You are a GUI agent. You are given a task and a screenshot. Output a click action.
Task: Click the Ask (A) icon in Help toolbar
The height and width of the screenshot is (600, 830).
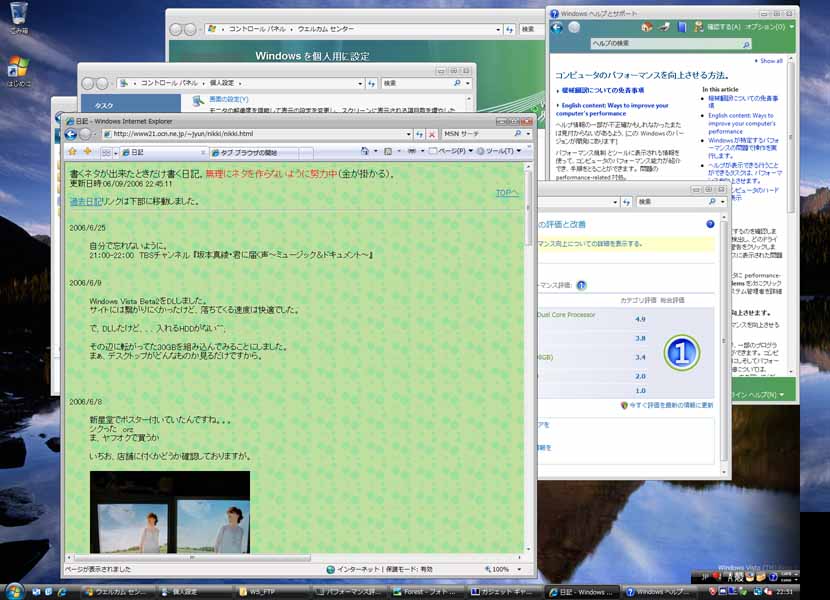click(x=699, y=27)
